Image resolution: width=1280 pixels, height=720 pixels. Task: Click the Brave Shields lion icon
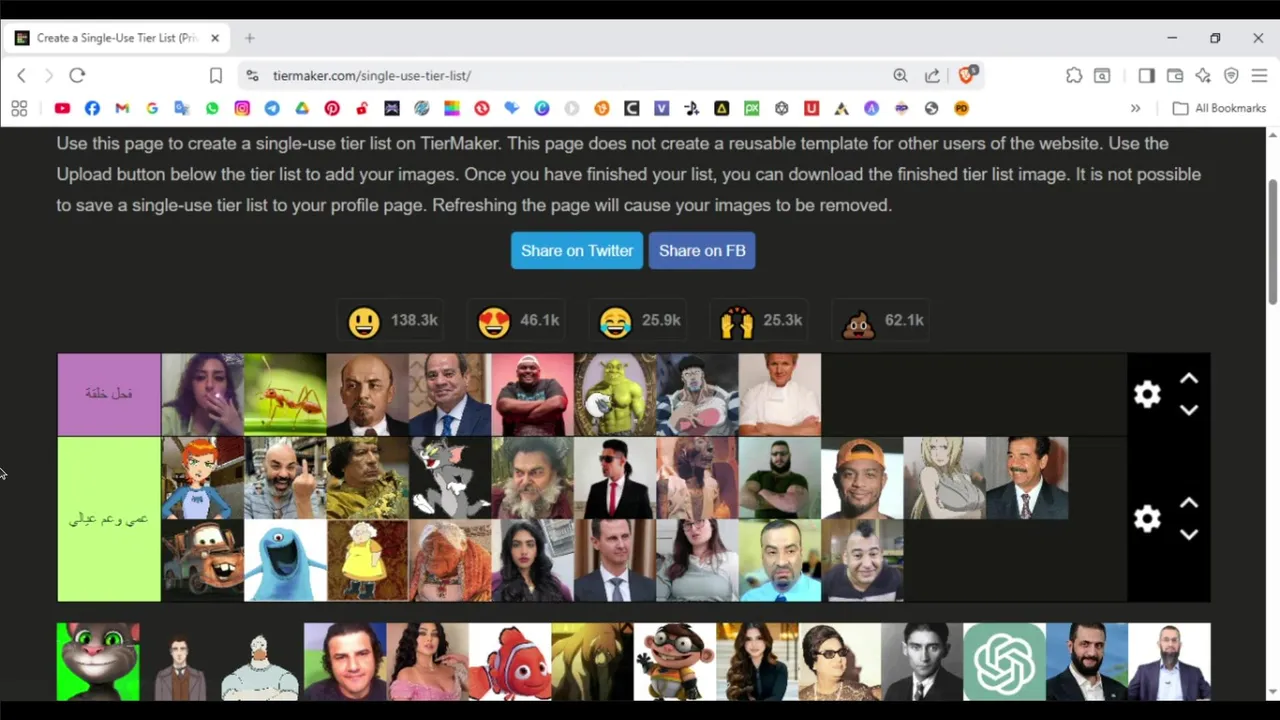click(x=966, y=75)
